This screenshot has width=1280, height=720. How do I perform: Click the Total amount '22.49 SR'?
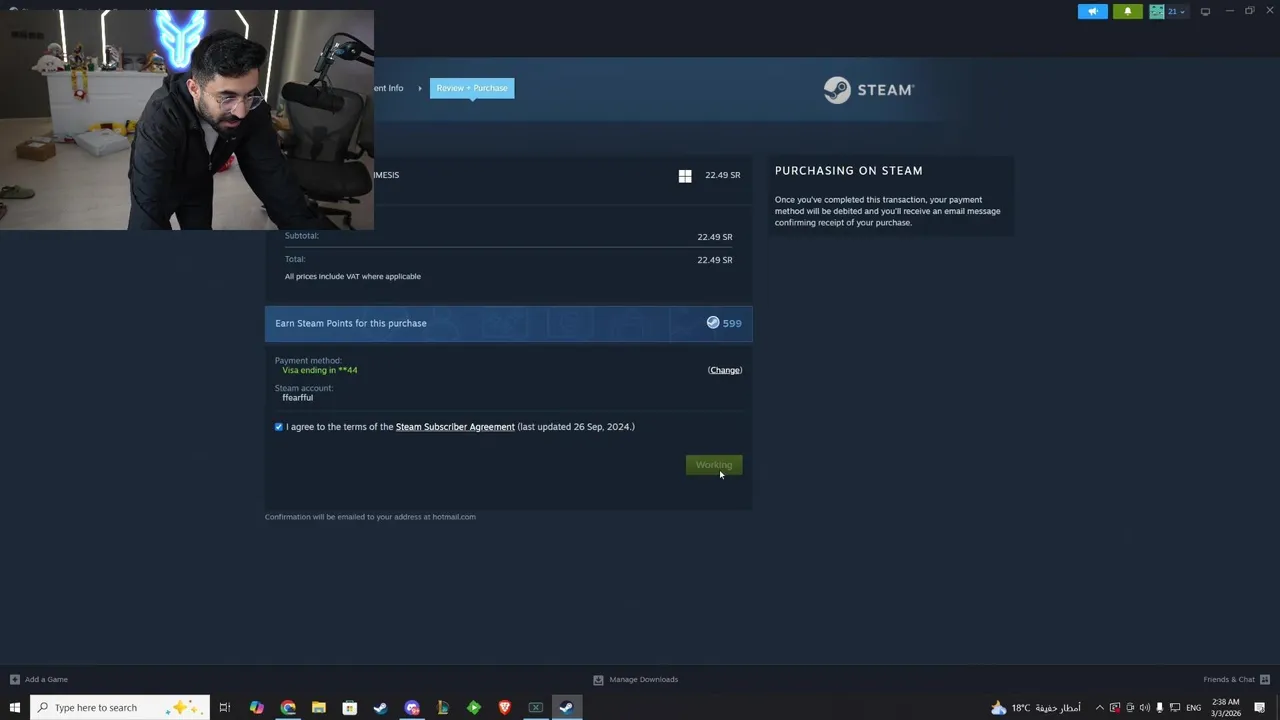[715, 260]
